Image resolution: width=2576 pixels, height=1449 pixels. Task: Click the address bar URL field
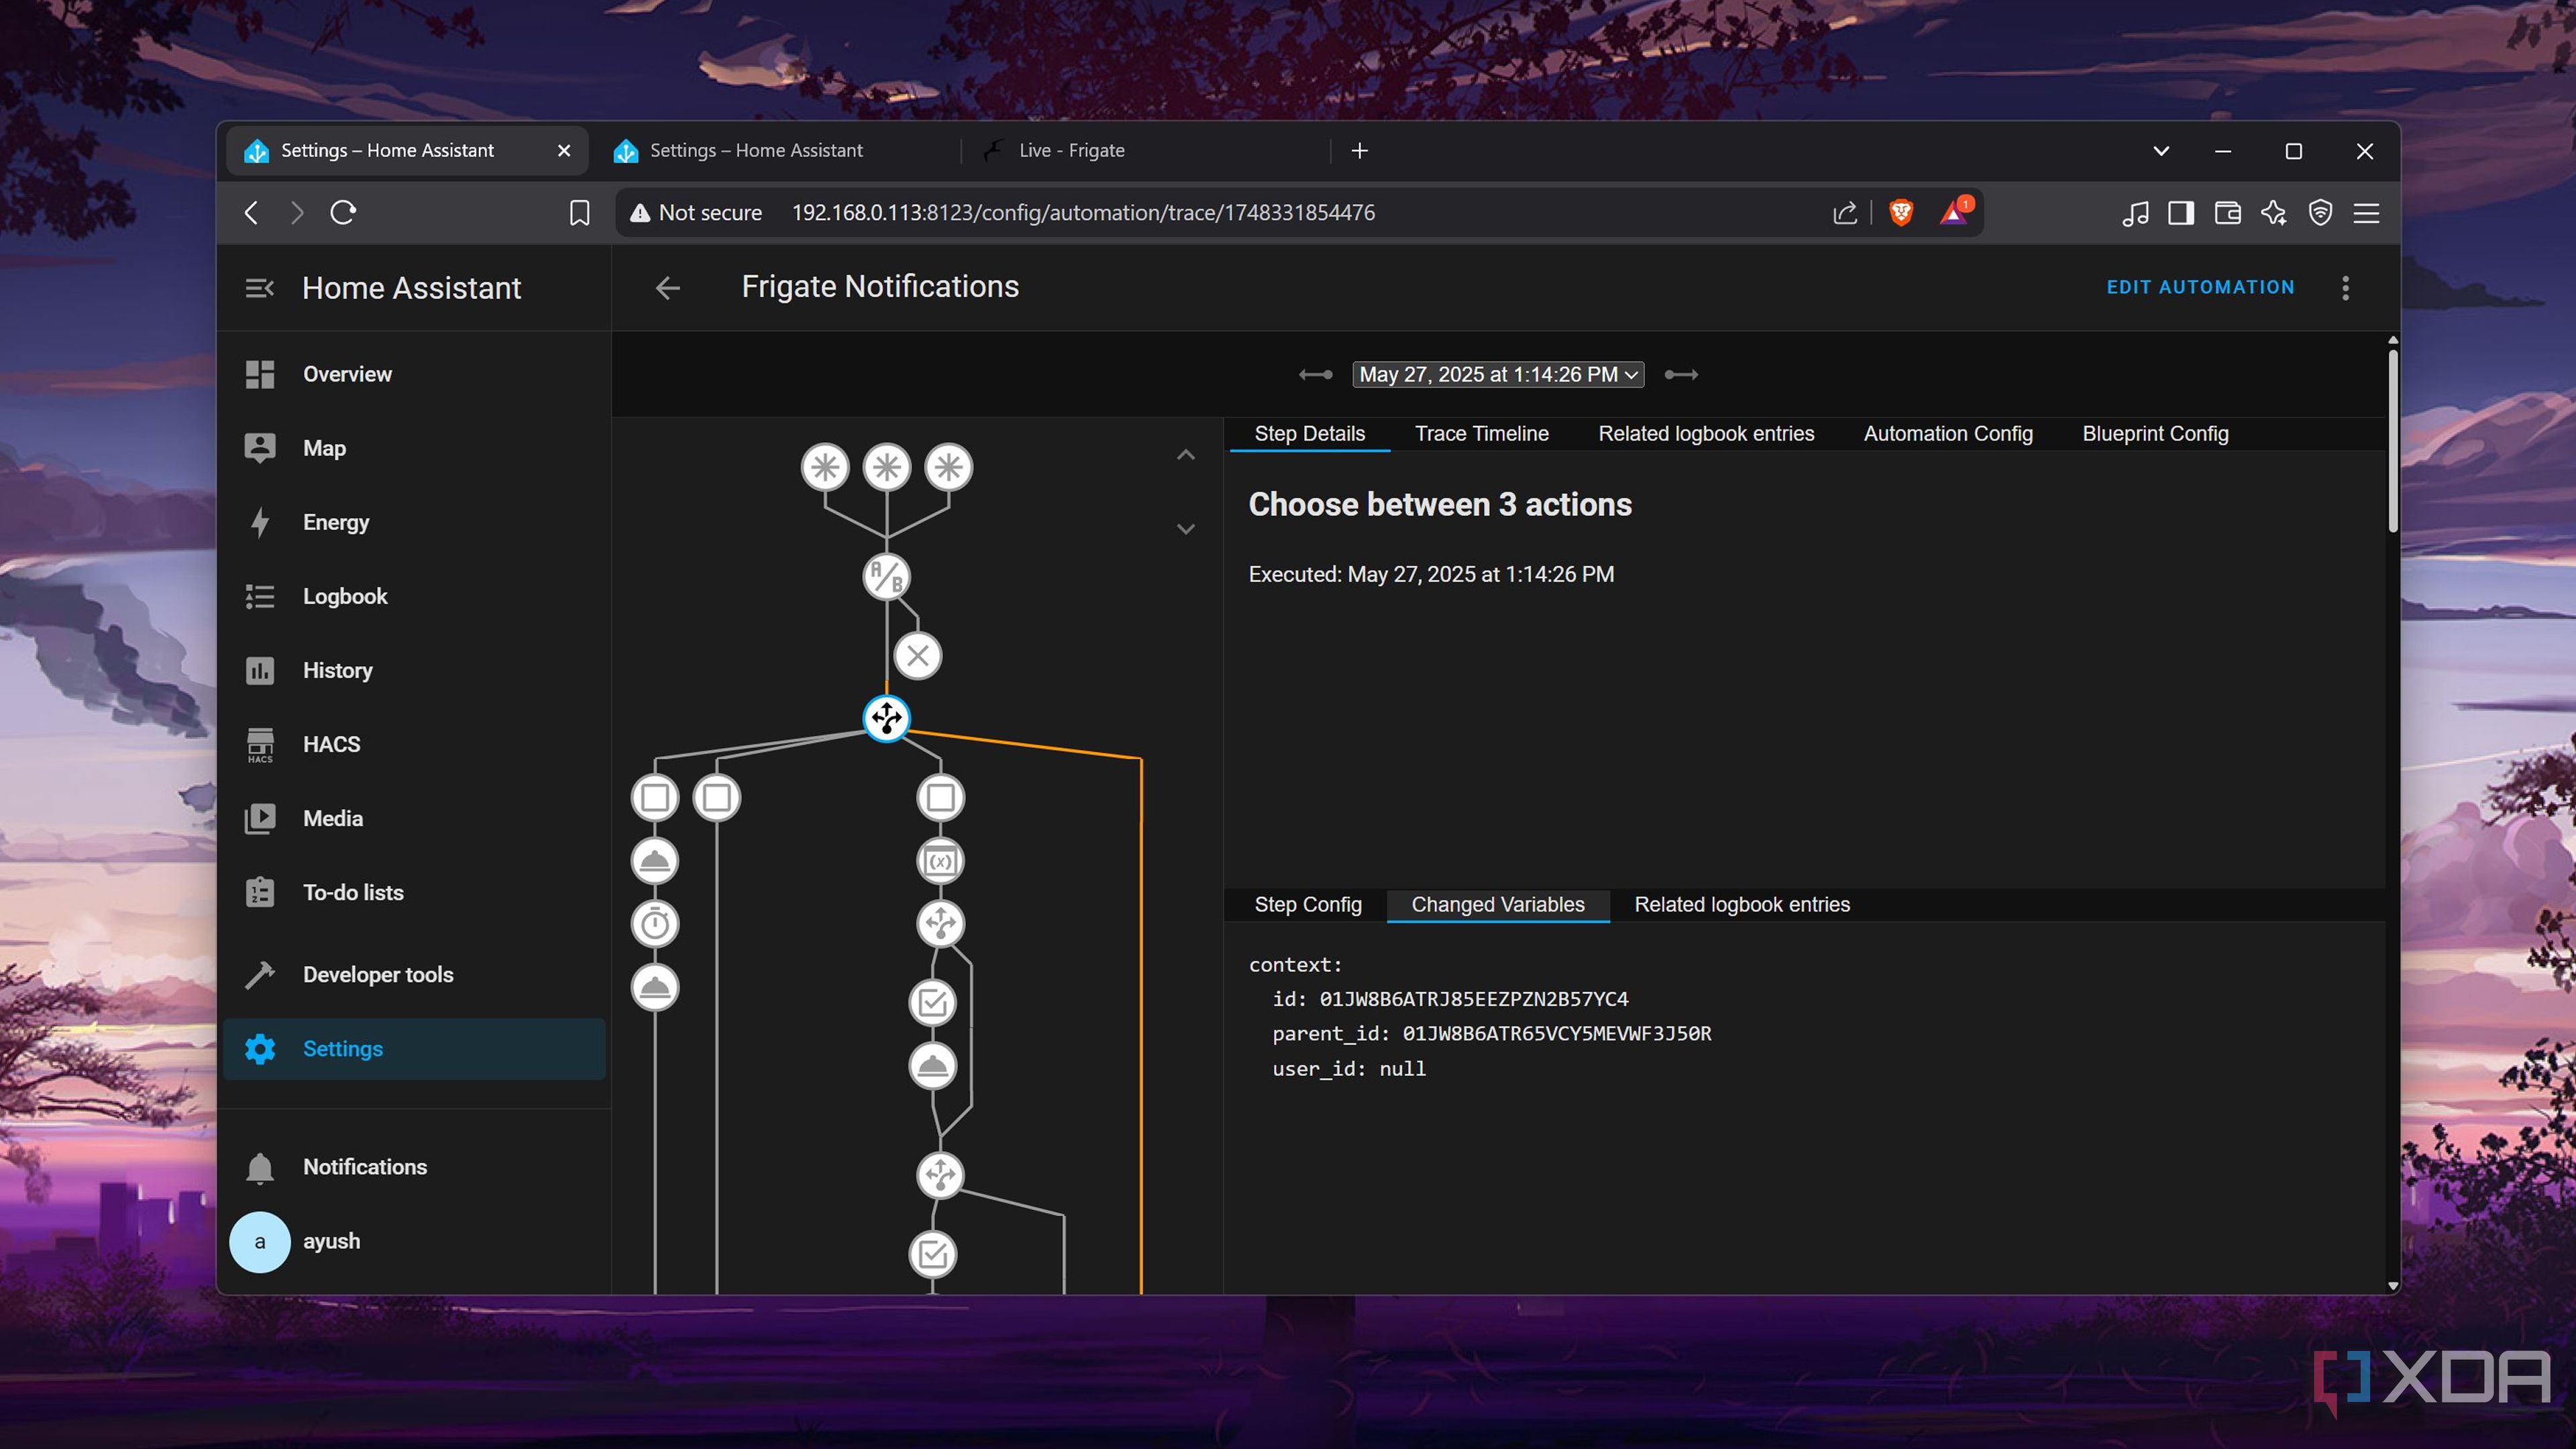click(x=1083, y=212)
